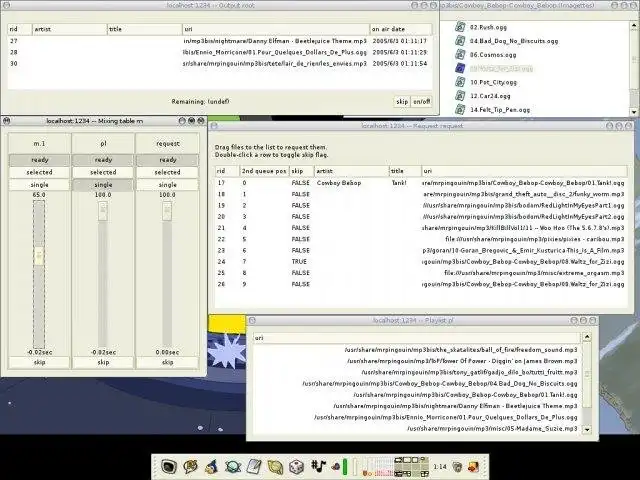Image resolution: width=640 pixels, height=480 pixels.
Task: Toggle the selected button for request channel
Action: [167, 172]
